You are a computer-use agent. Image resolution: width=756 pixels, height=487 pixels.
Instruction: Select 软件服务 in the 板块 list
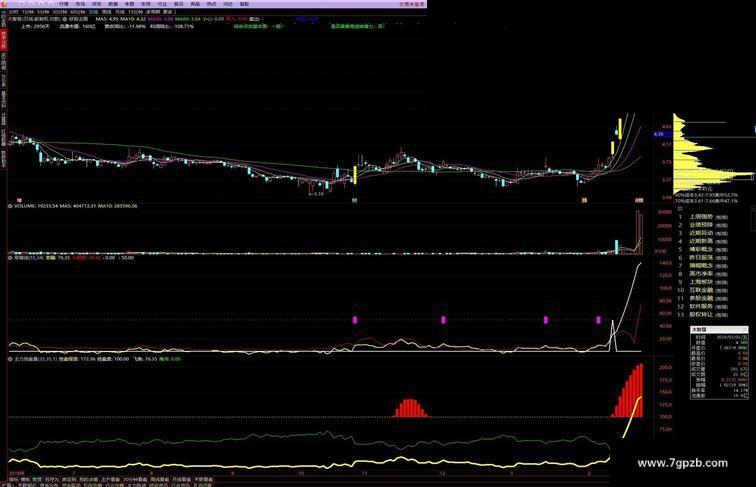(701, 306)
